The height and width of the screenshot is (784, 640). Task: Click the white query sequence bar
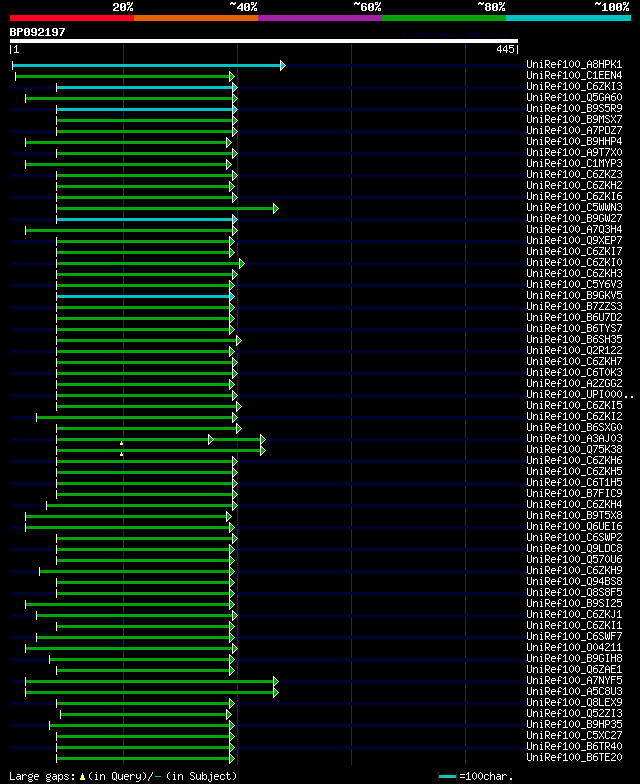pyautogui.click(x=264, y=41)
